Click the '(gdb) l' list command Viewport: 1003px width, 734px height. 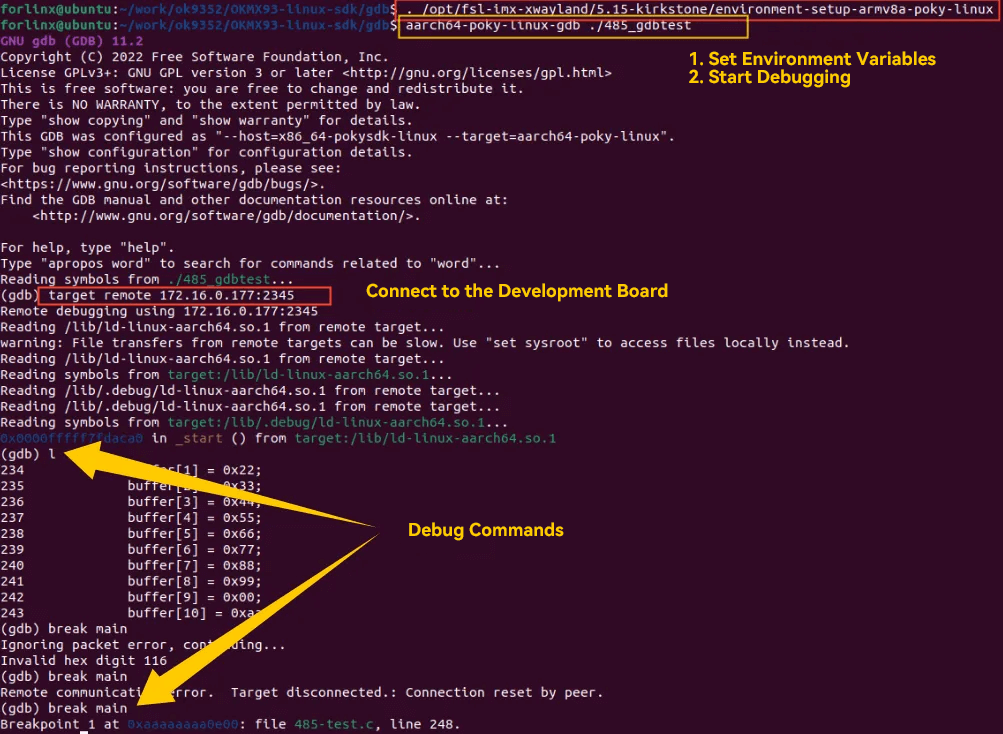[x=28, y=454]
